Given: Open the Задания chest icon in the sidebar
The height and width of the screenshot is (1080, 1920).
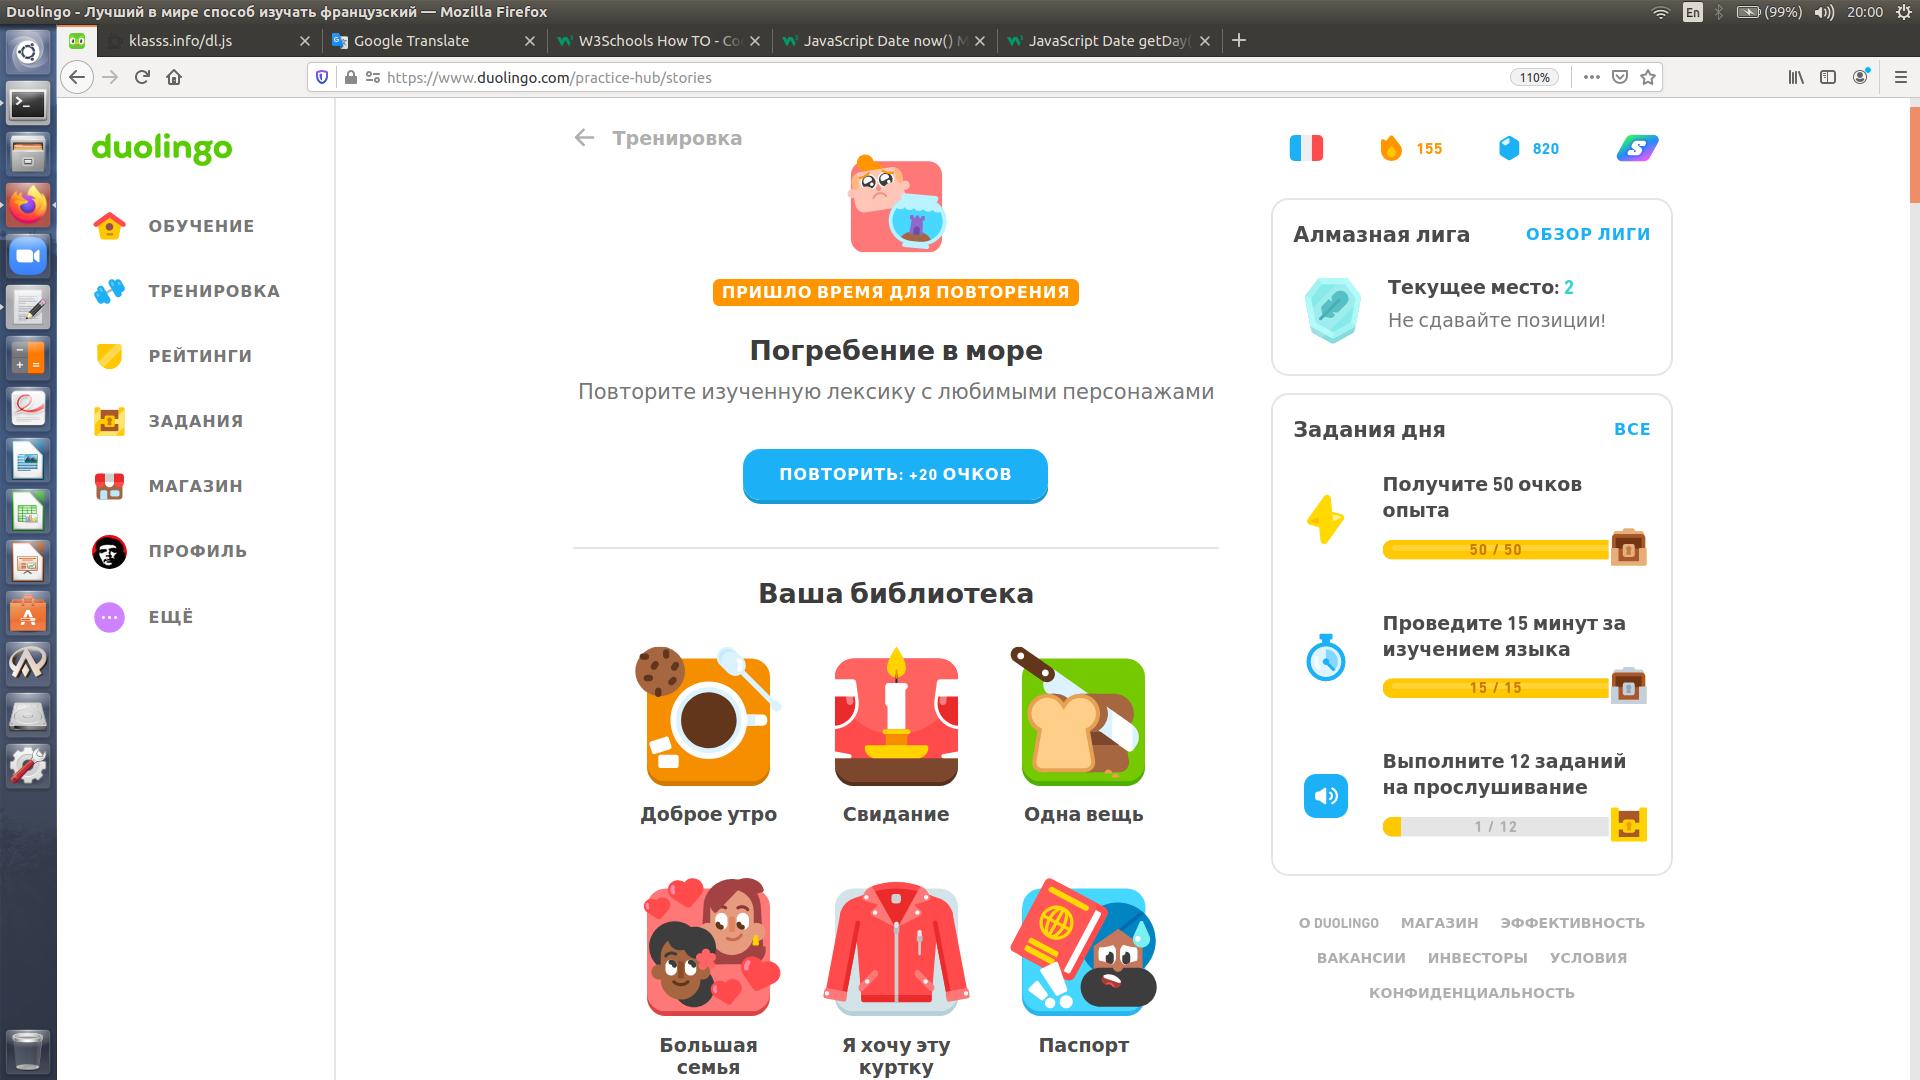Looking at the screenshot, I should [109, 421].
